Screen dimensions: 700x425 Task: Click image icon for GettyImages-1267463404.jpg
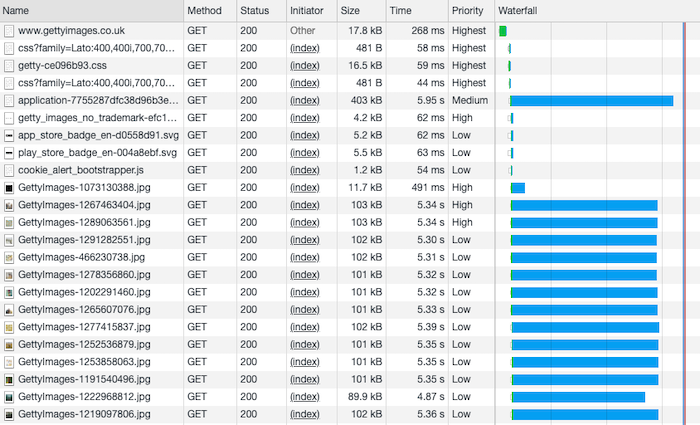pyautogui.click(x=9, y=205)
